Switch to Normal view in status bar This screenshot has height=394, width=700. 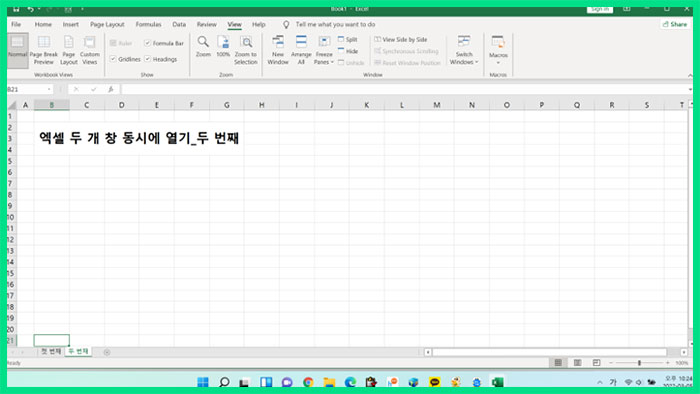[558, 363]
